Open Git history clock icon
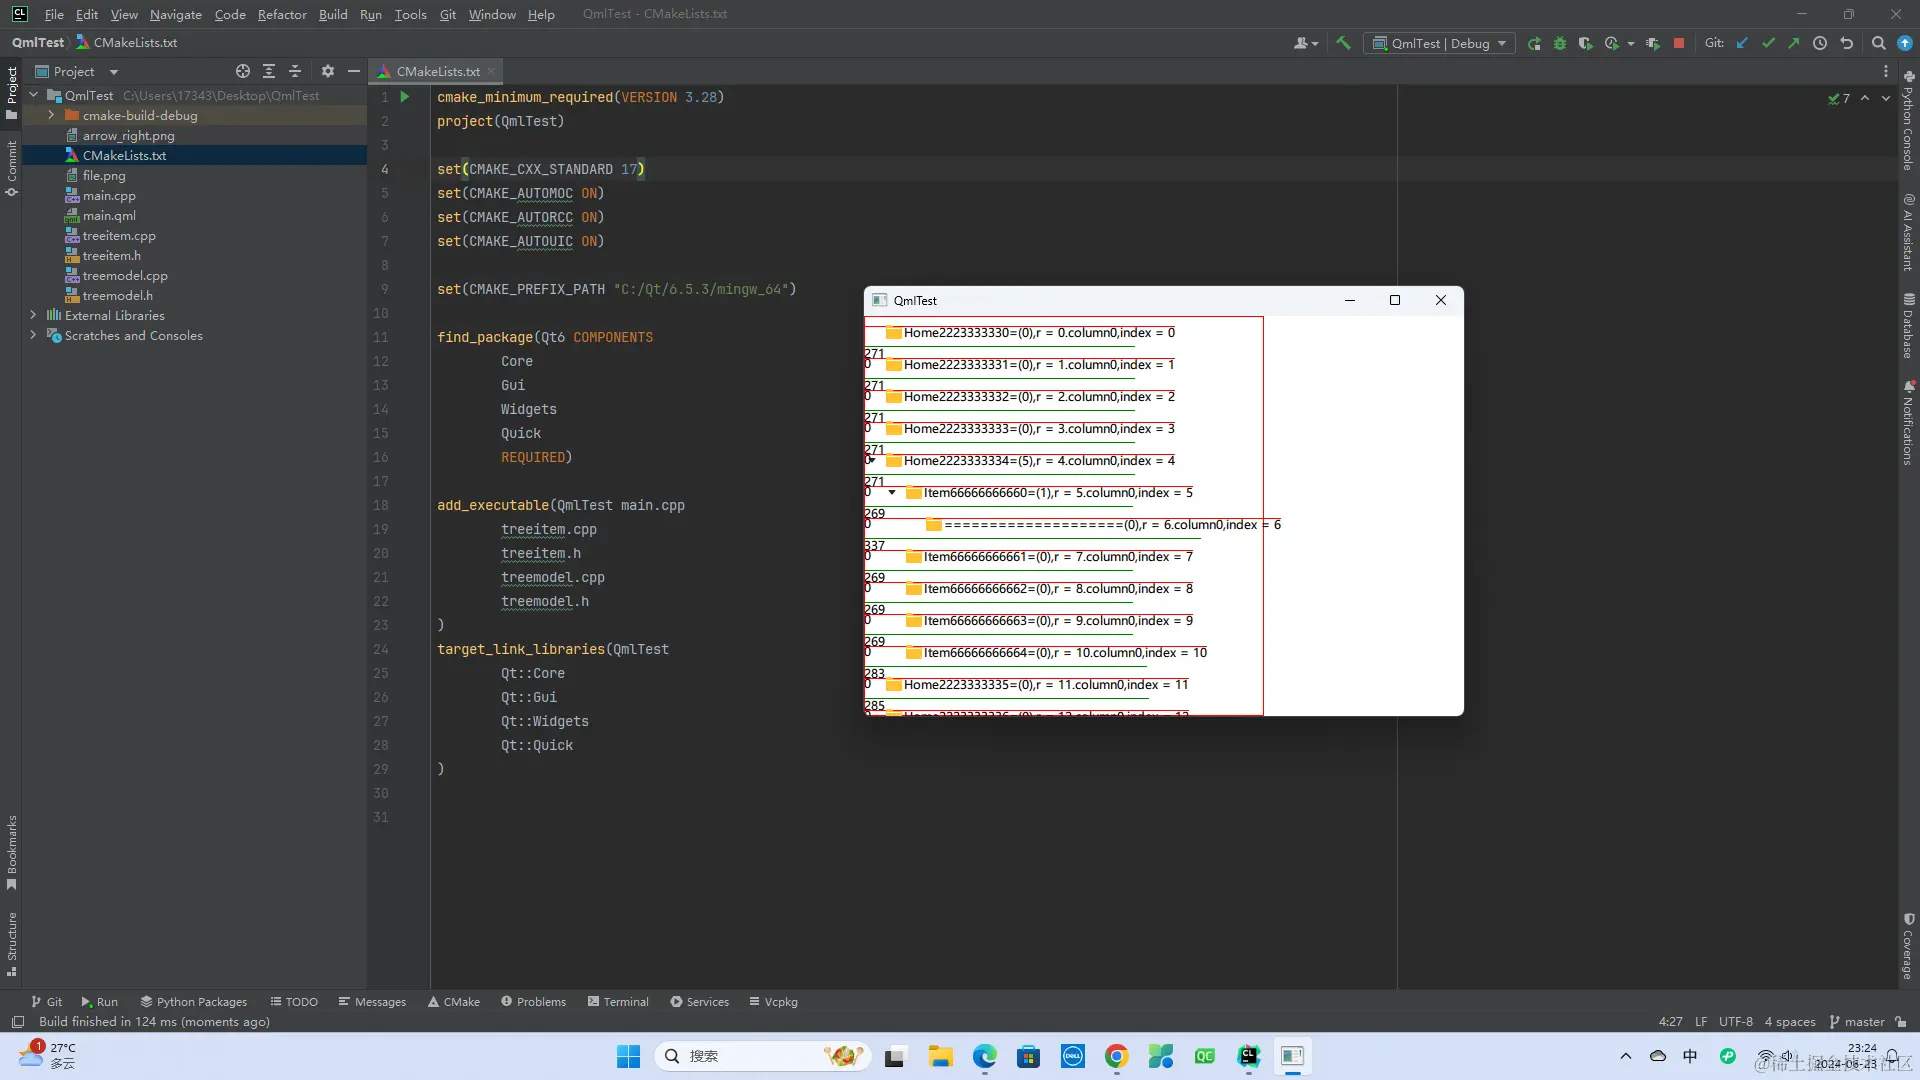This screenshot has width=1920, height=1080. [x=1820, y=43]
